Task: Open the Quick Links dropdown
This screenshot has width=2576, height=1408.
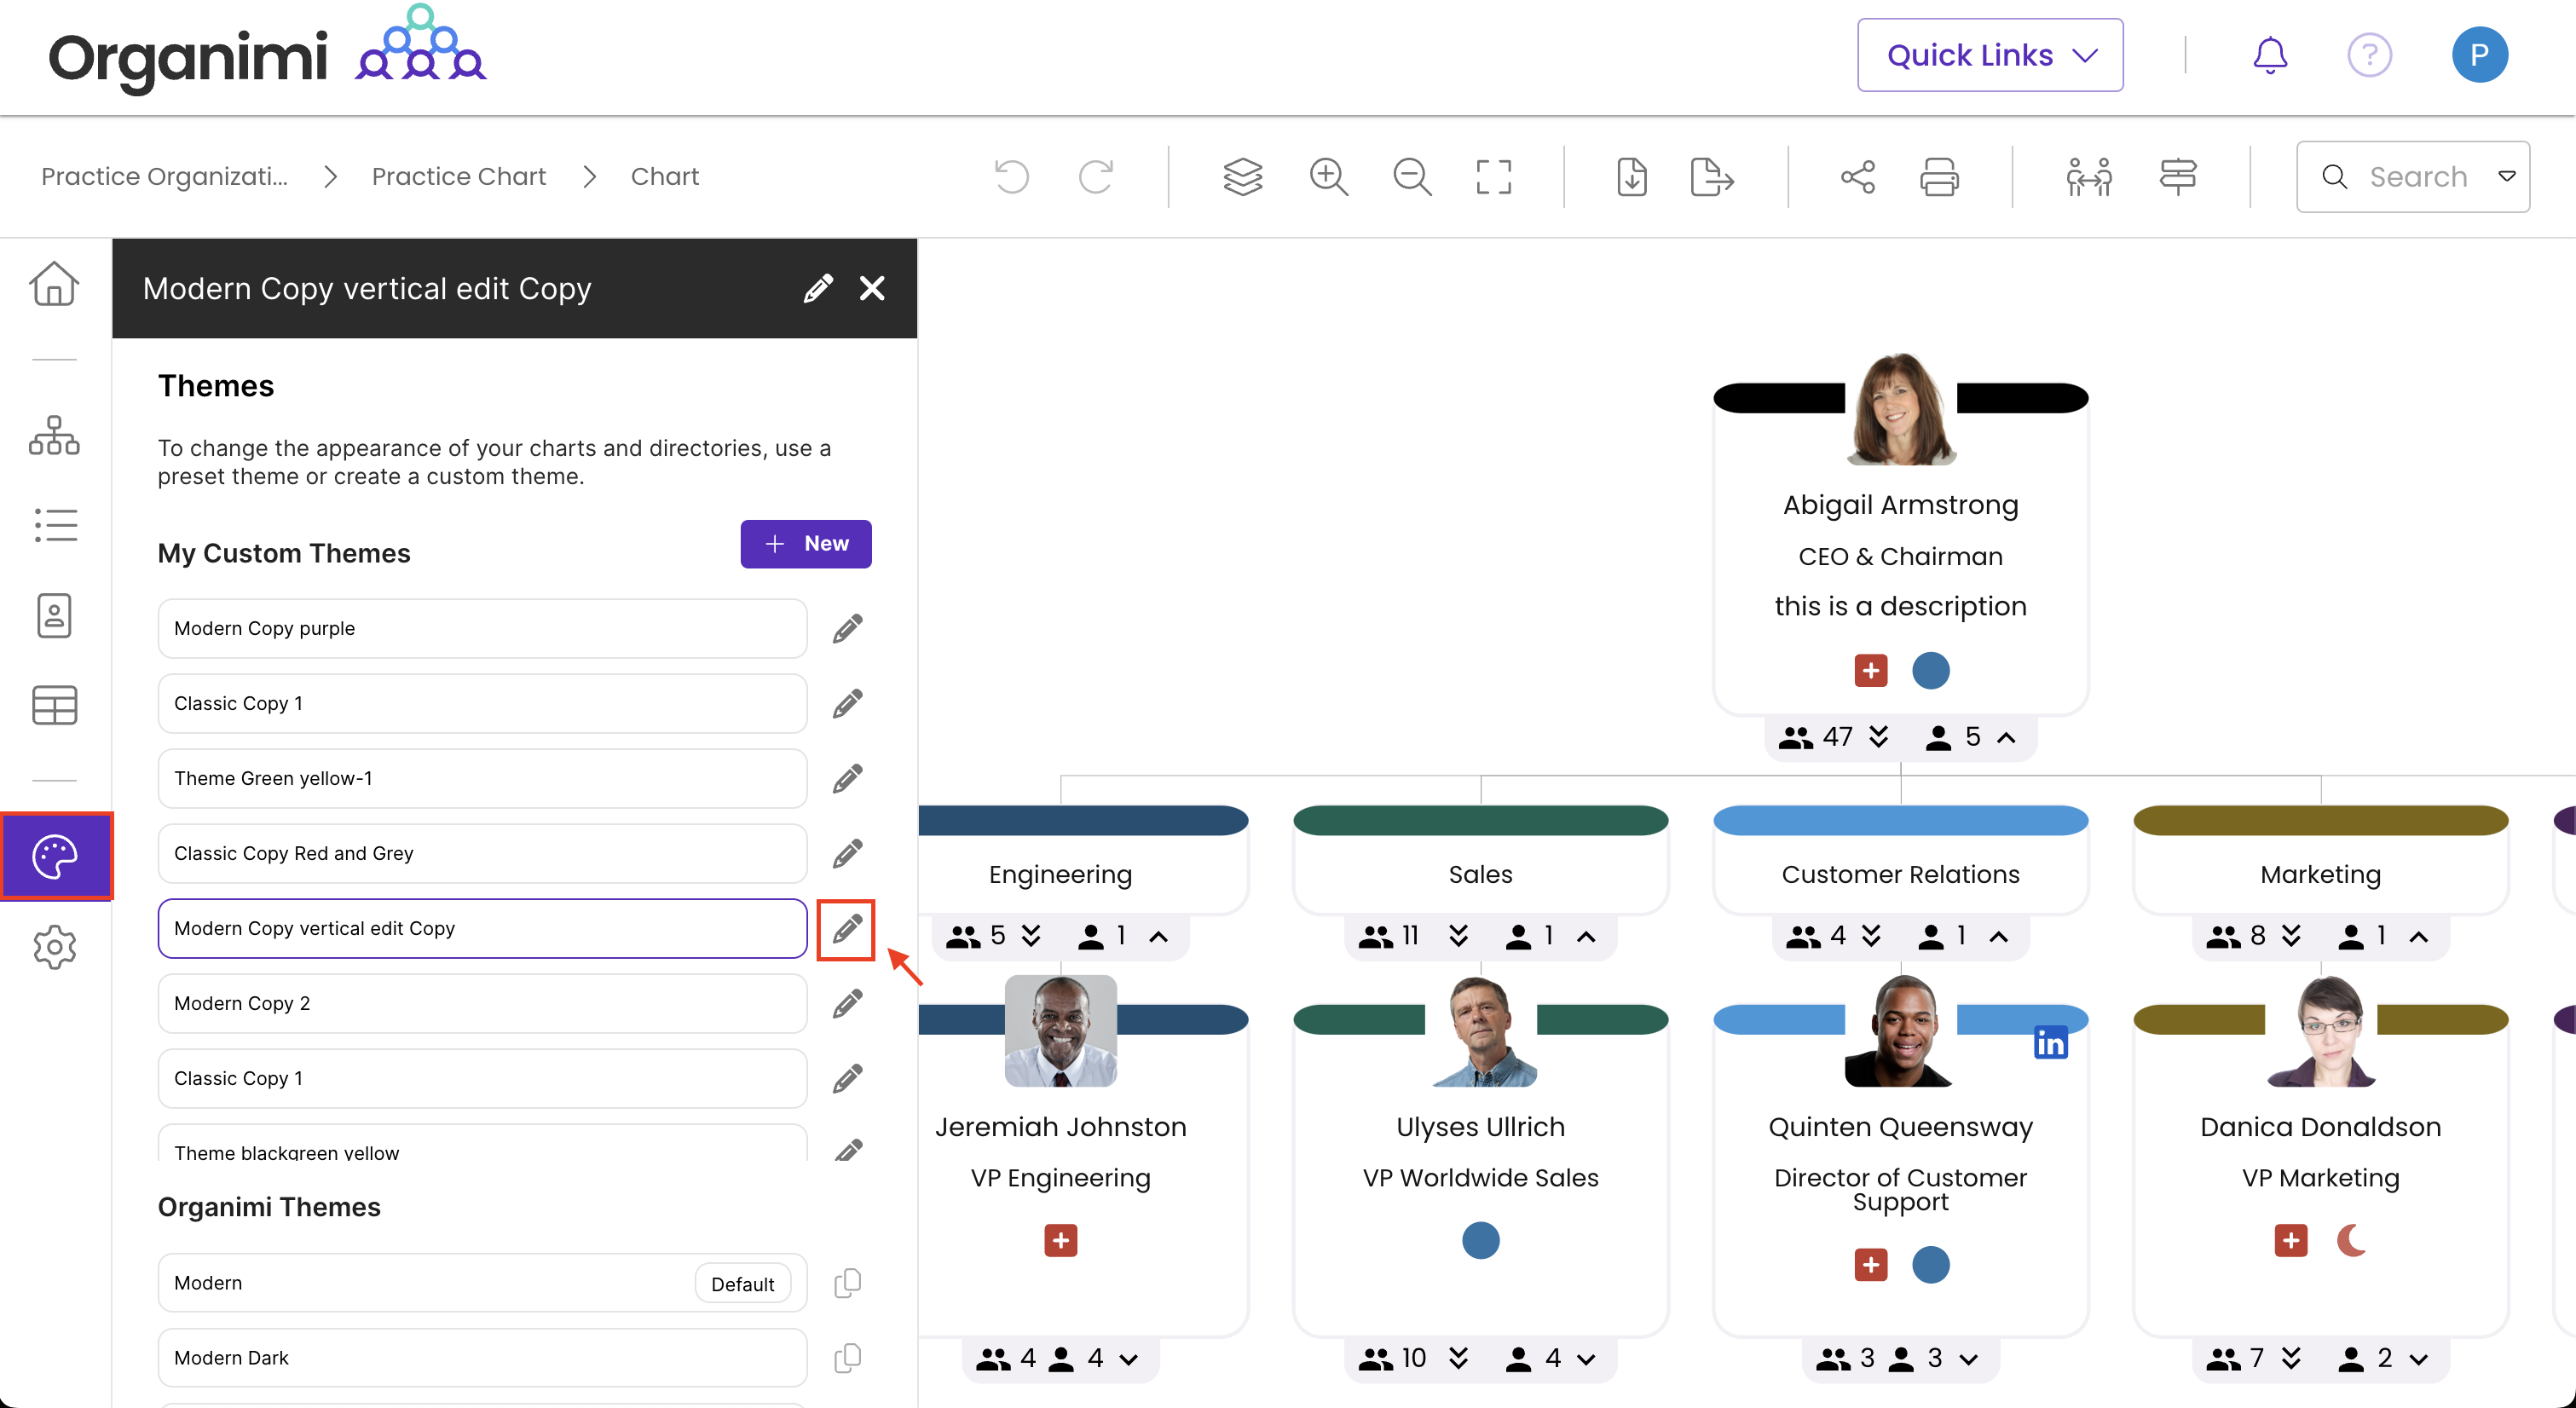Action: [1990, 55]
